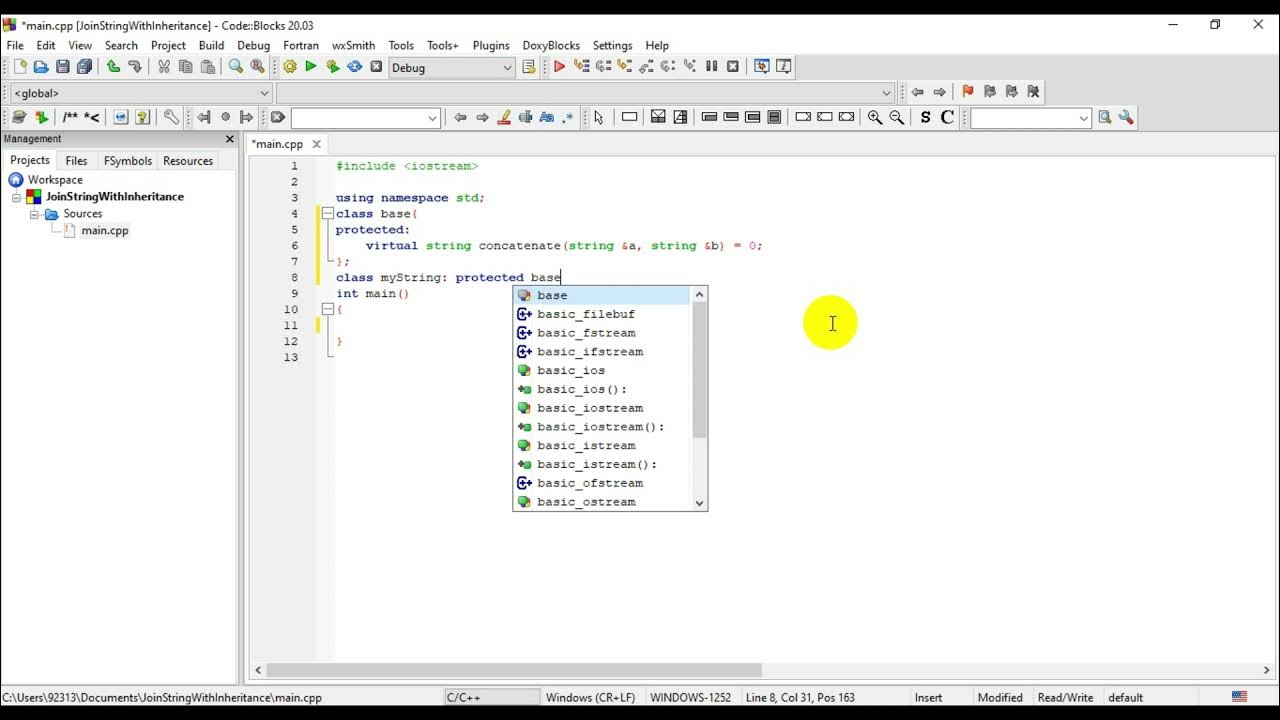This screenshot has width=1280, height=720.
Task: Undo the last edit
Action: (113, 67)
